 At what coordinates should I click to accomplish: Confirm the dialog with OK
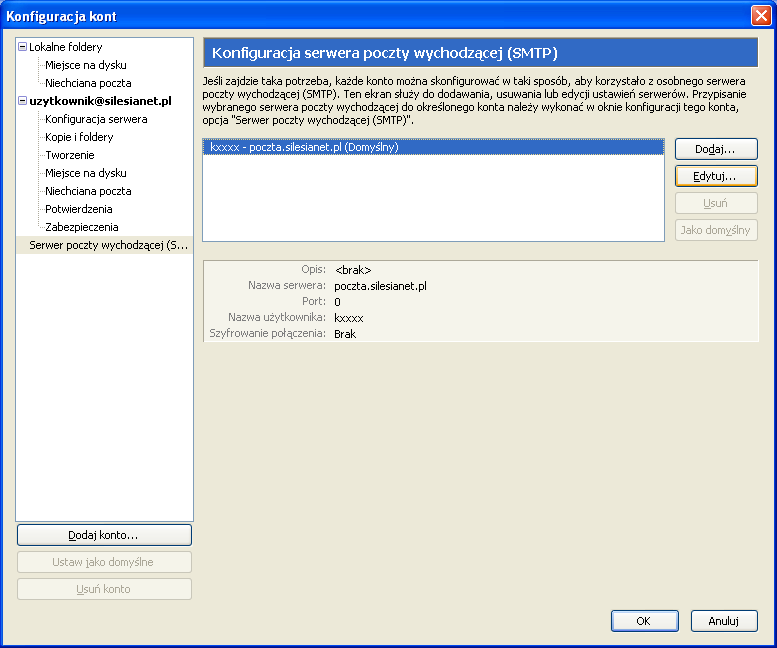pos(644,621)
